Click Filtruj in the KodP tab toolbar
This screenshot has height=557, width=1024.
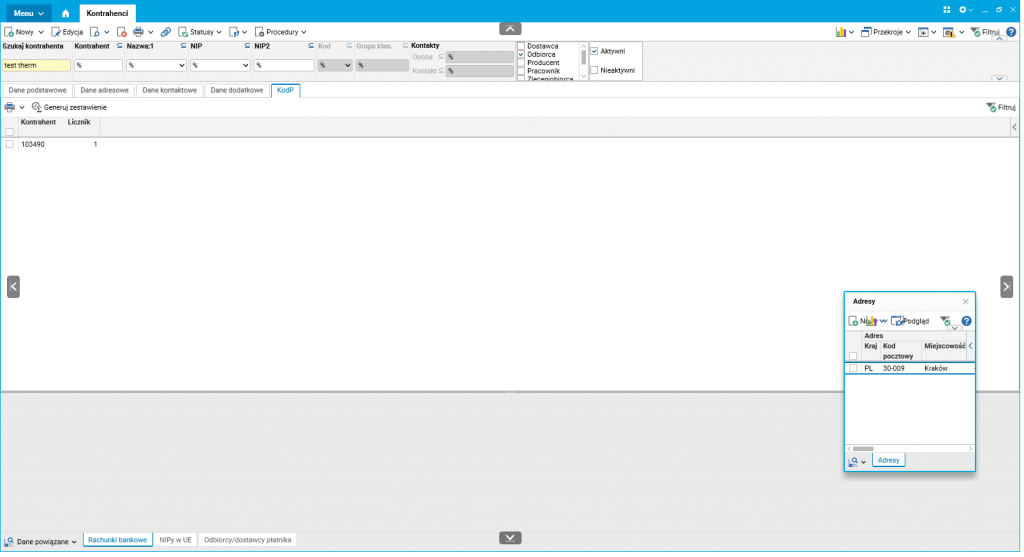1001,107
